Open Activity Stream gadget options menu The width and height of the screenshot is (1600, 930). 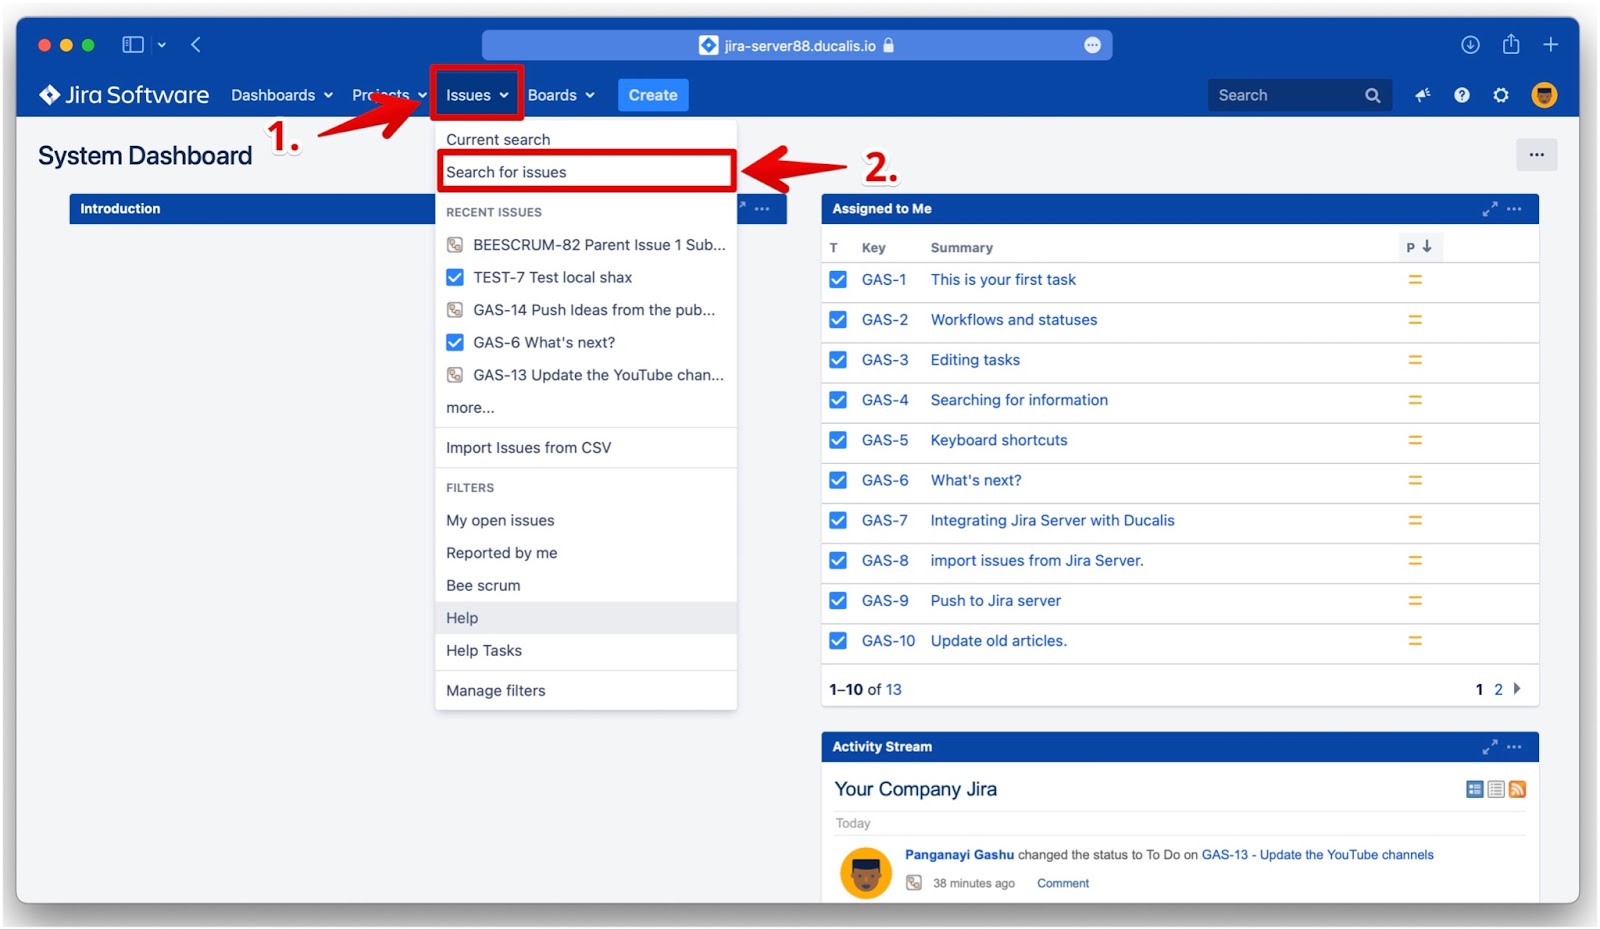point(1514,747)
